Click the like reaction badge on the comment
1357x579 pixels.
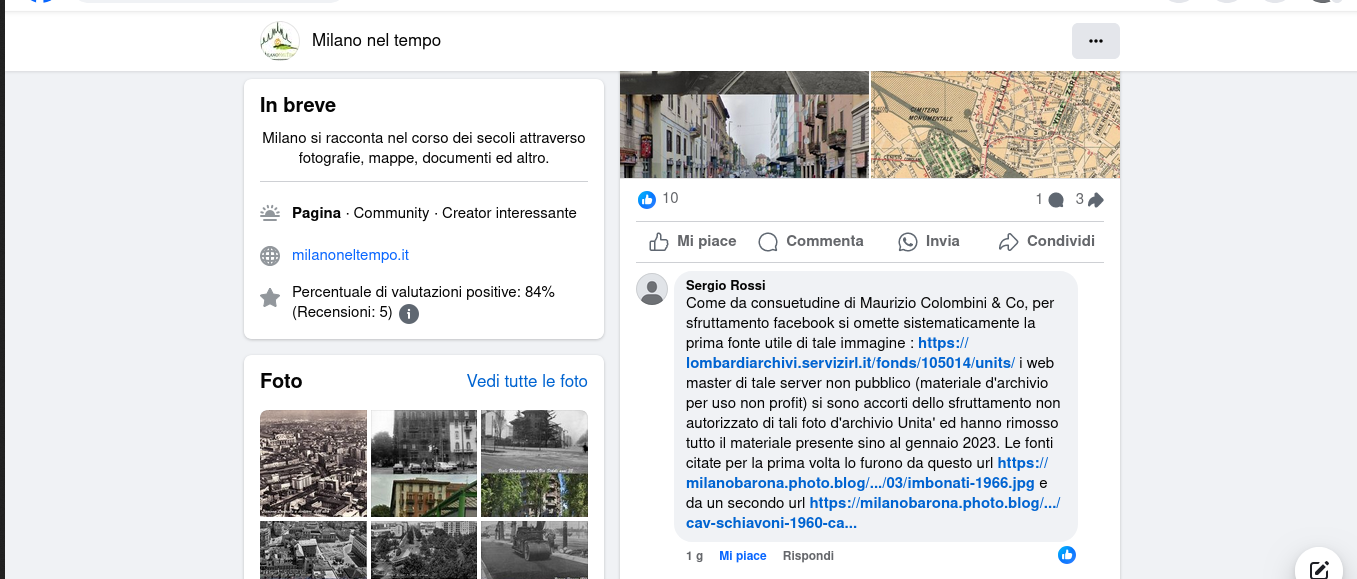pos(1067,554)
